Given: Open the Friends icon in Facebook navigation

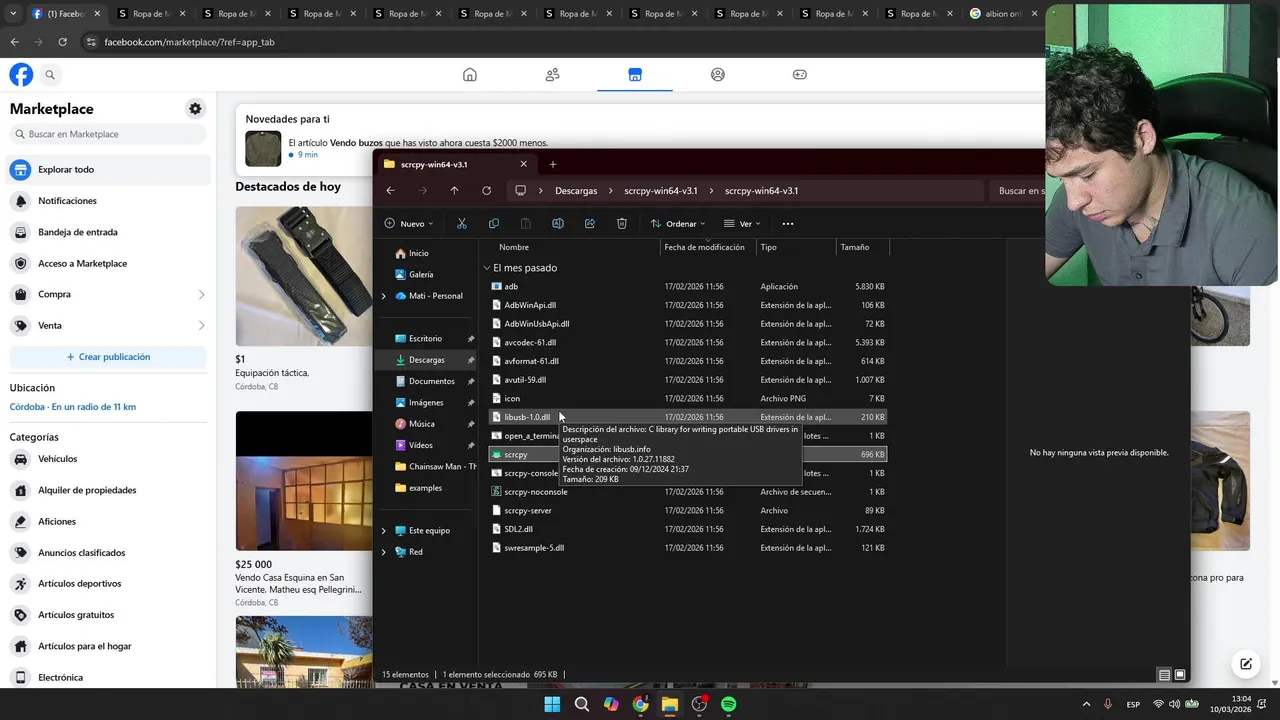Looking at the screenshot, I should click(552, 75).
